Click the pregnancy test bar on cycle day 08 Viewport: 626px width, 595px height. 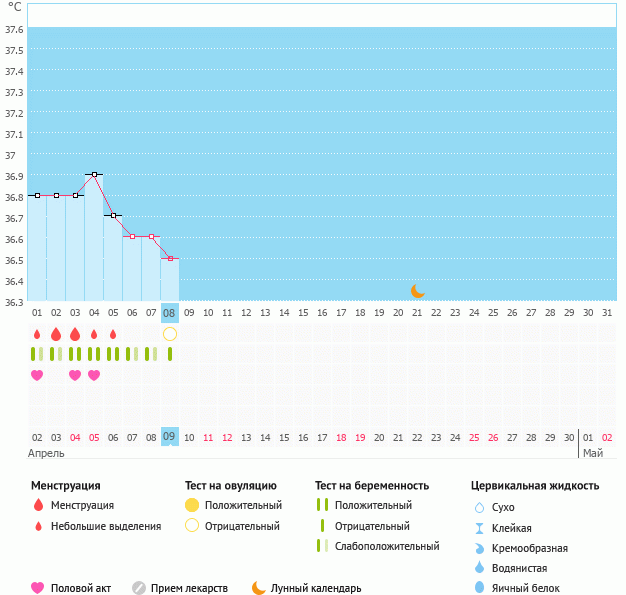(170, 354)
